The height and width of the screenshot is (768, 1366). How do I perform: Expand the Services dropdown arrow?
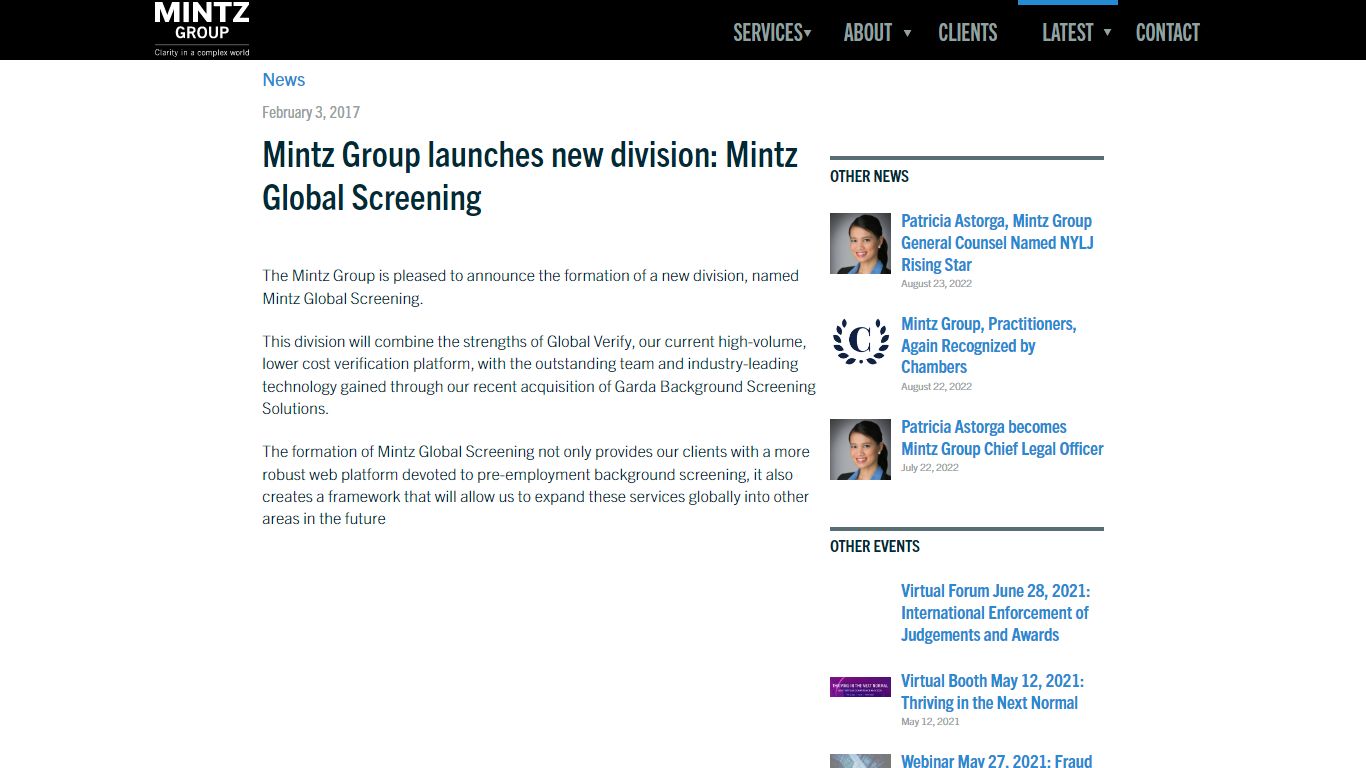tap(808, 33)
